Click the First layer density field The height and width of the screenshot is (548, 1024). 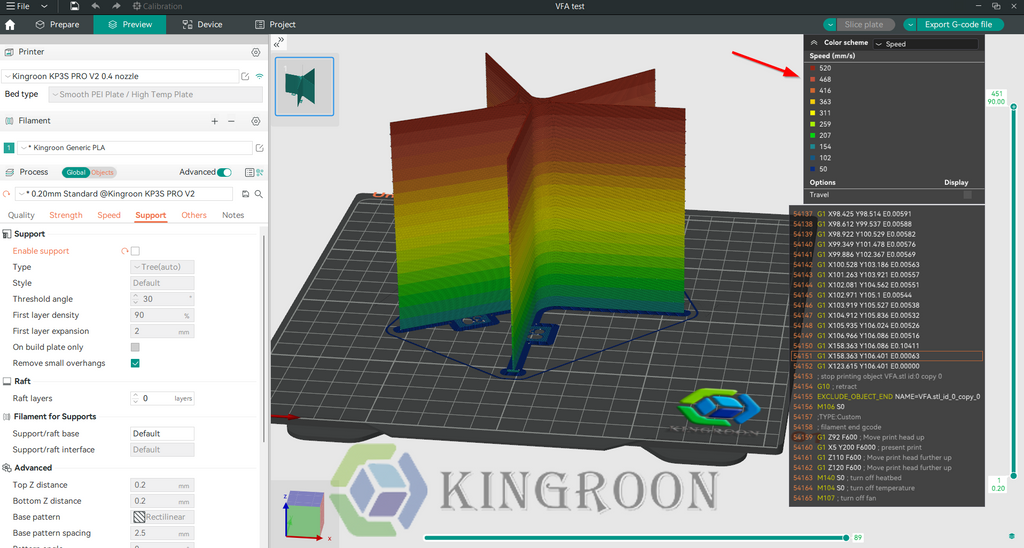(162, 315)
